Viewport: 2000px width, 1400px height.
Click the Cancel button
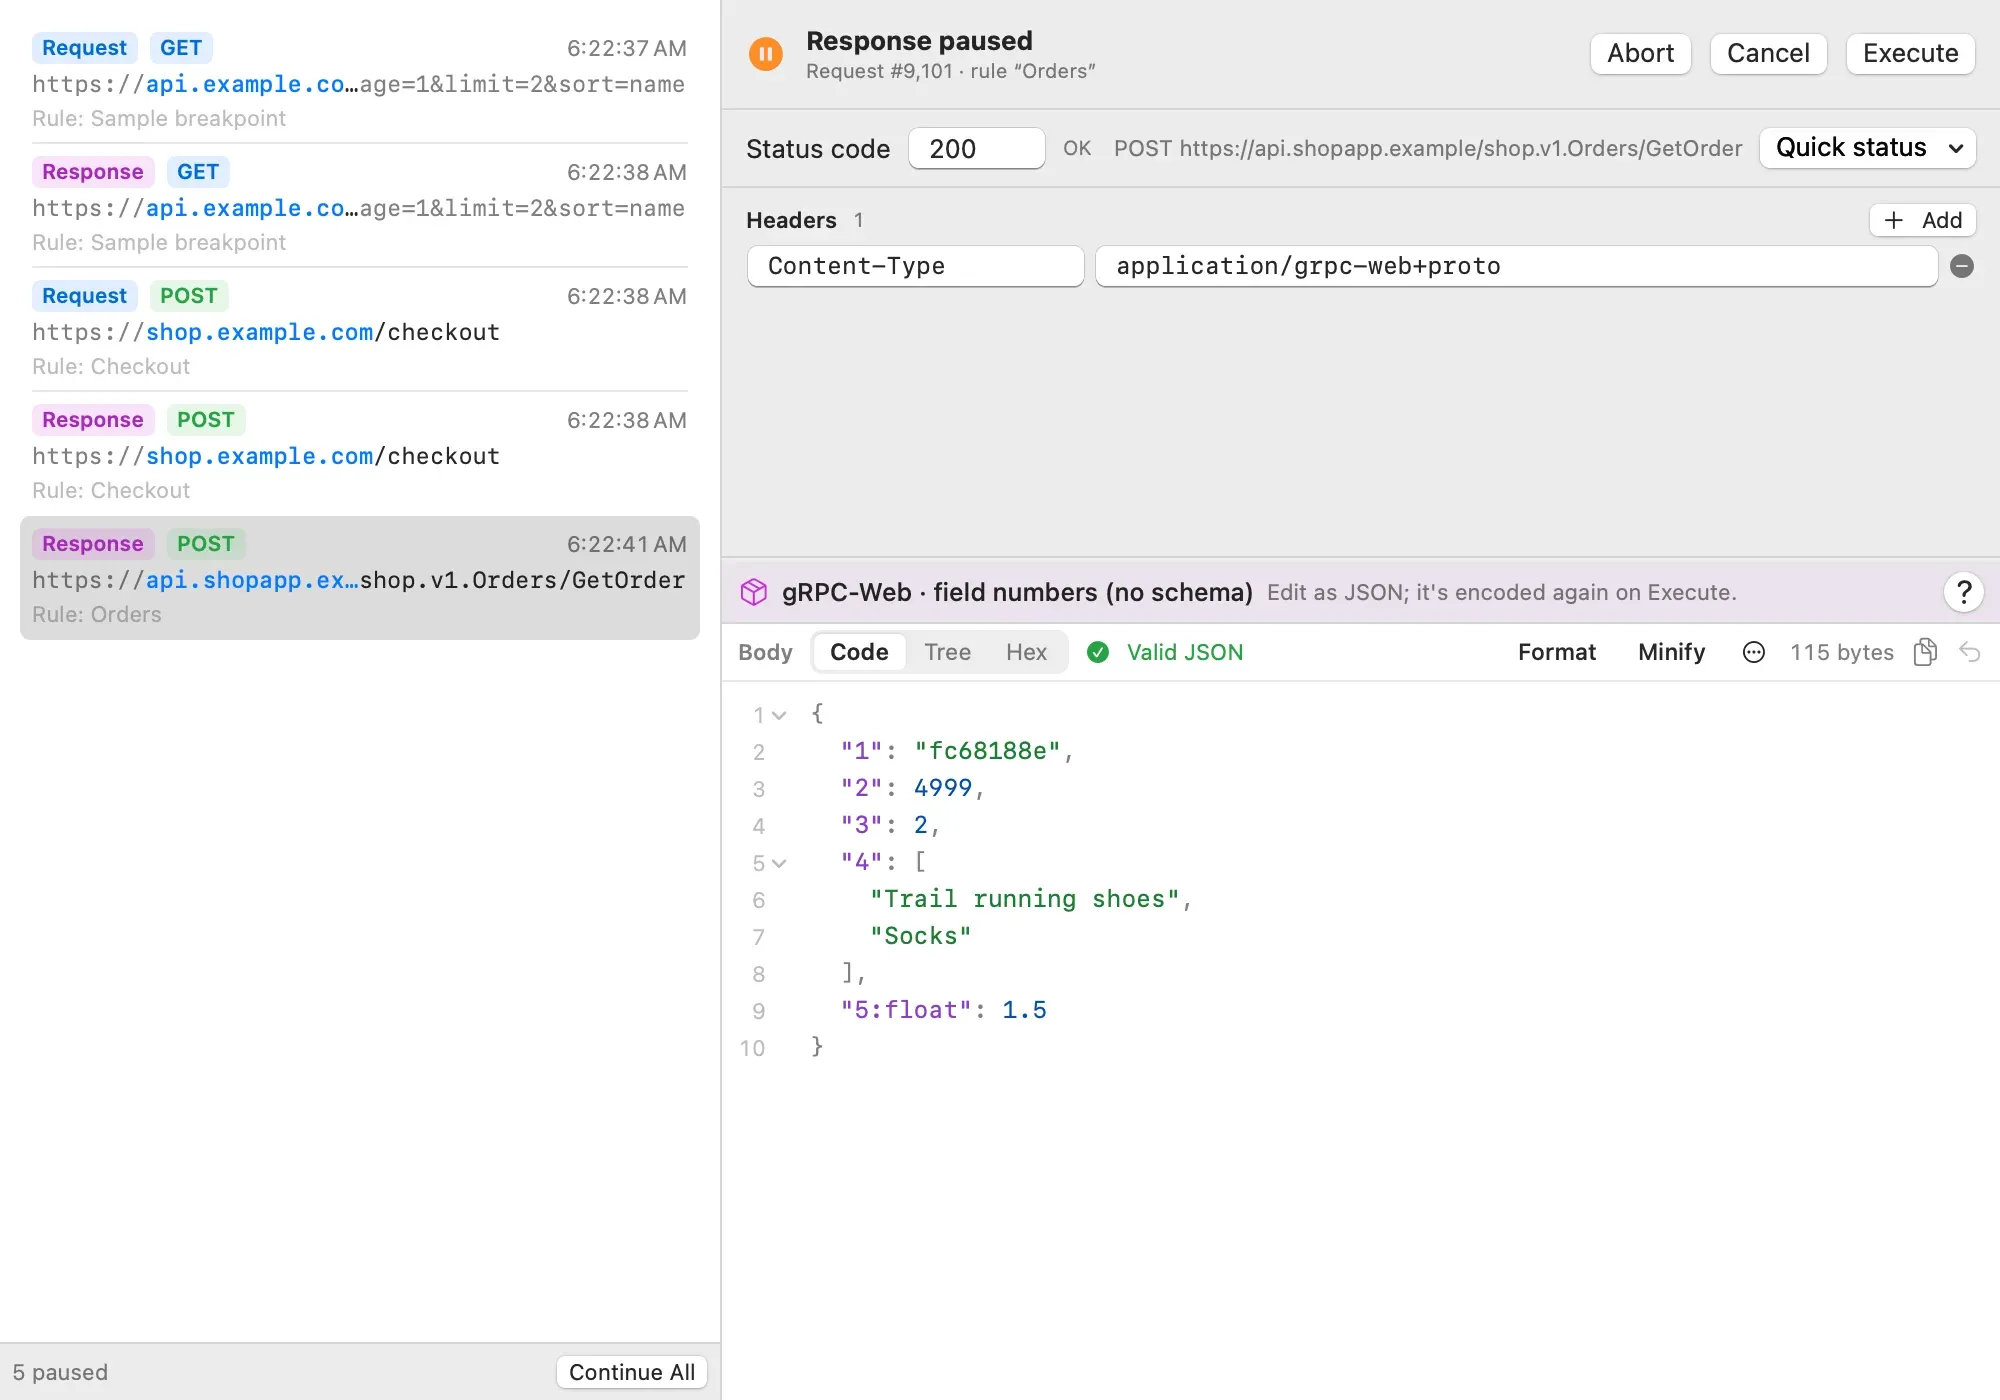[1768, 53]
